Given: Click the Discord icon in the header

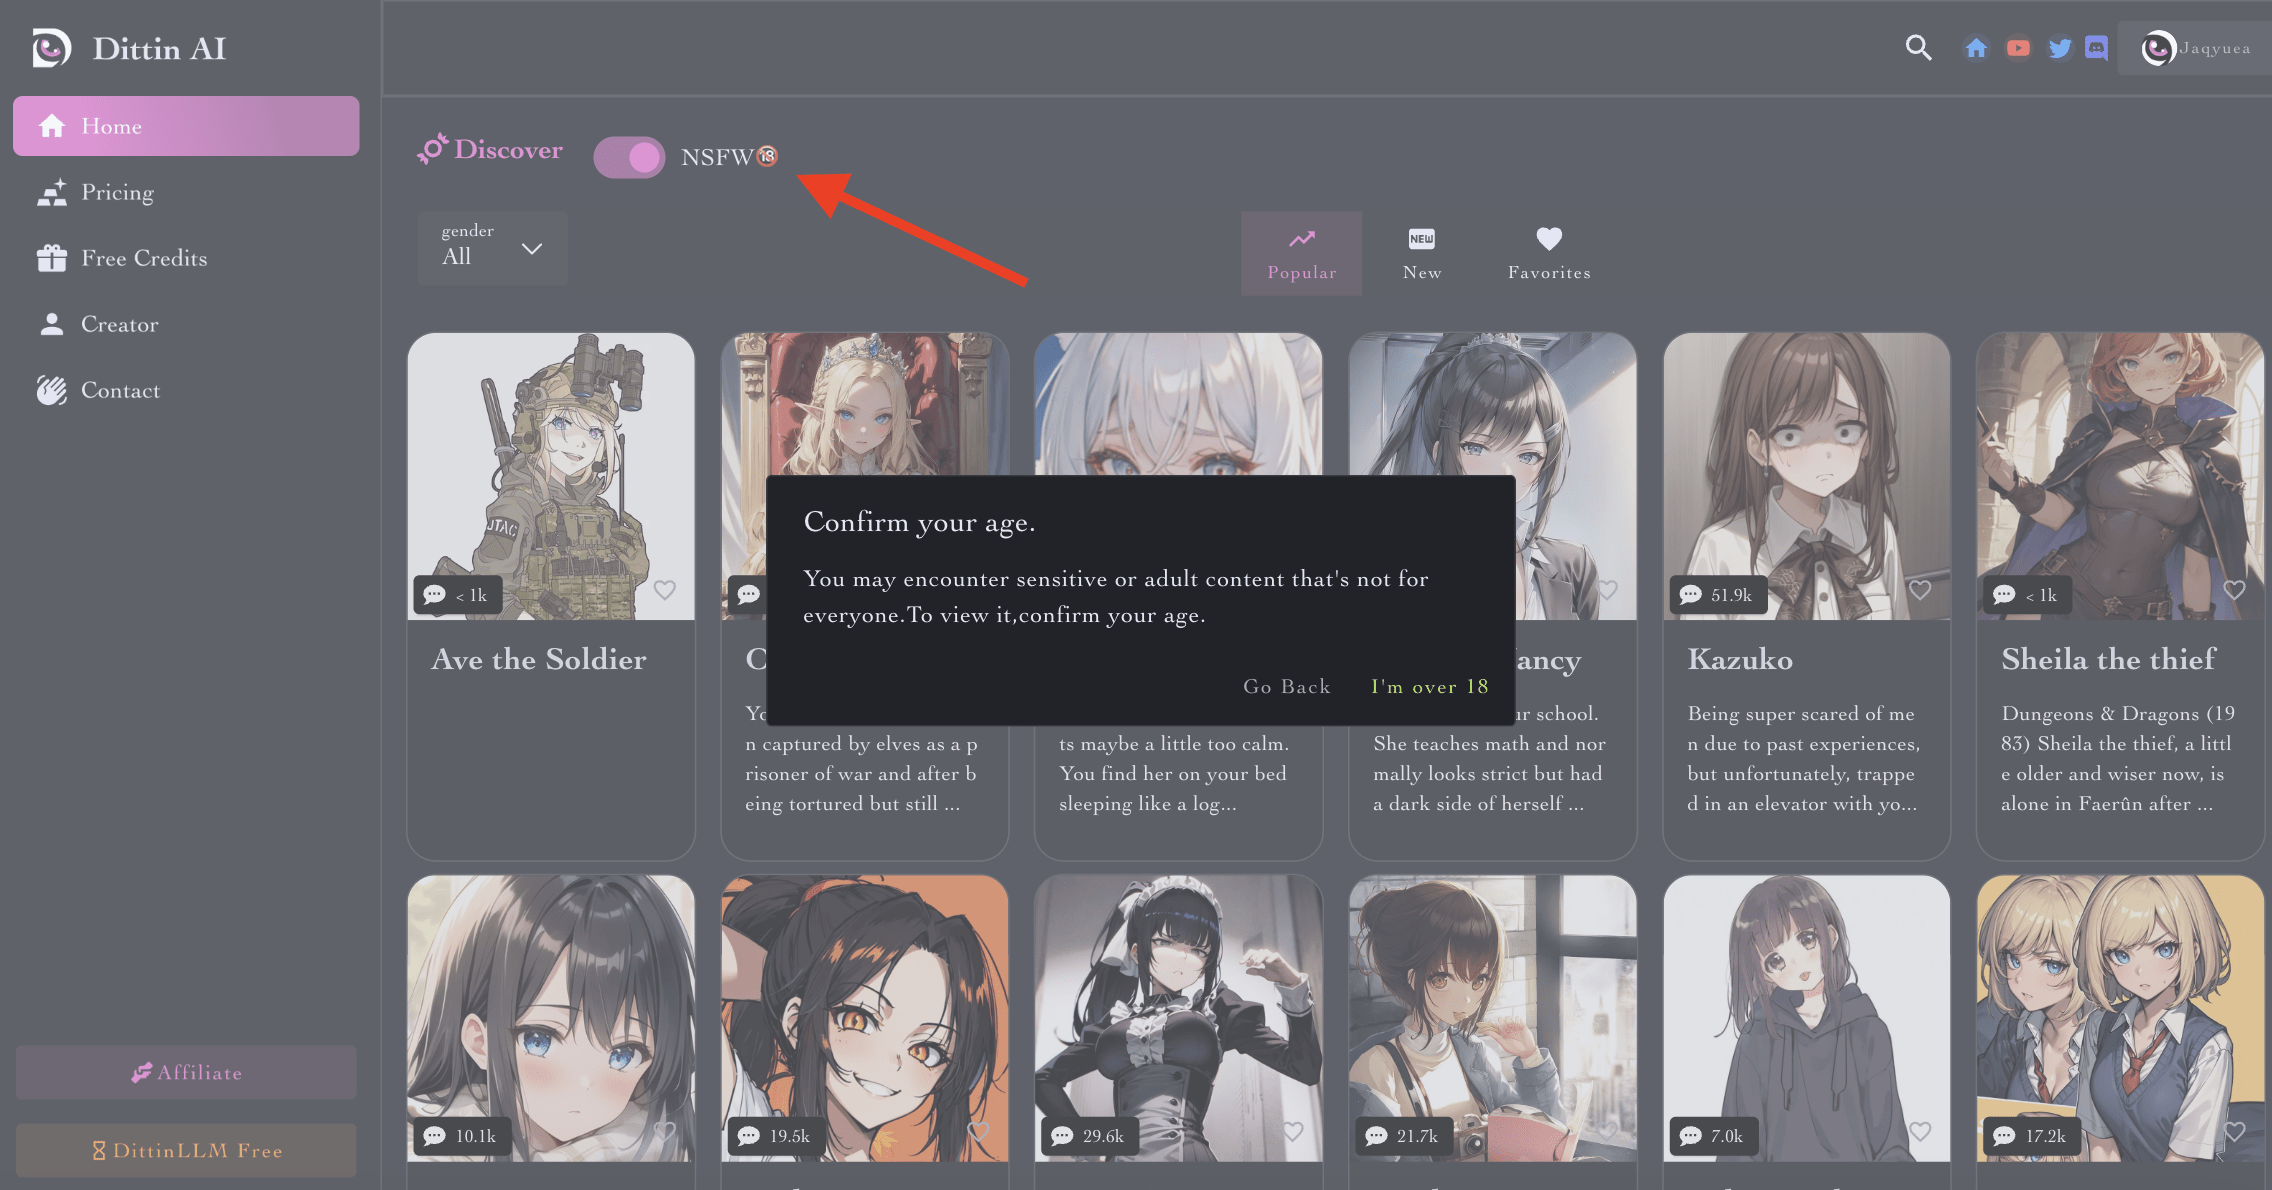Looking at the screenshot, I should [x=2097, y=47].
